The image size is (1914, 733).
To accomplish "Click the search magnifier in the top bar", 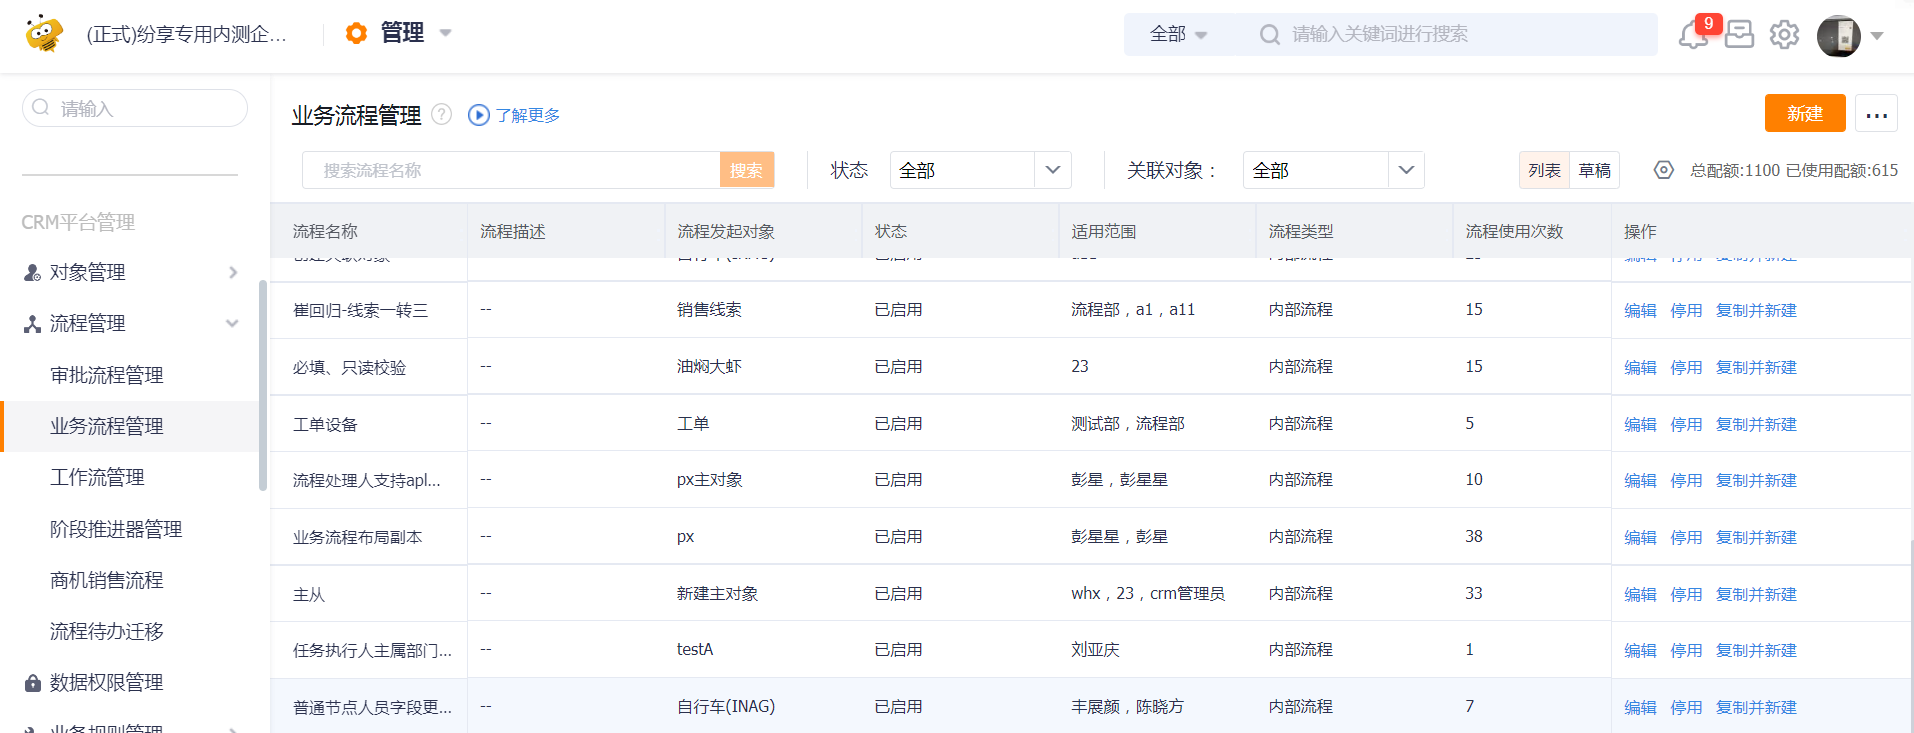I will (1270, 35).
